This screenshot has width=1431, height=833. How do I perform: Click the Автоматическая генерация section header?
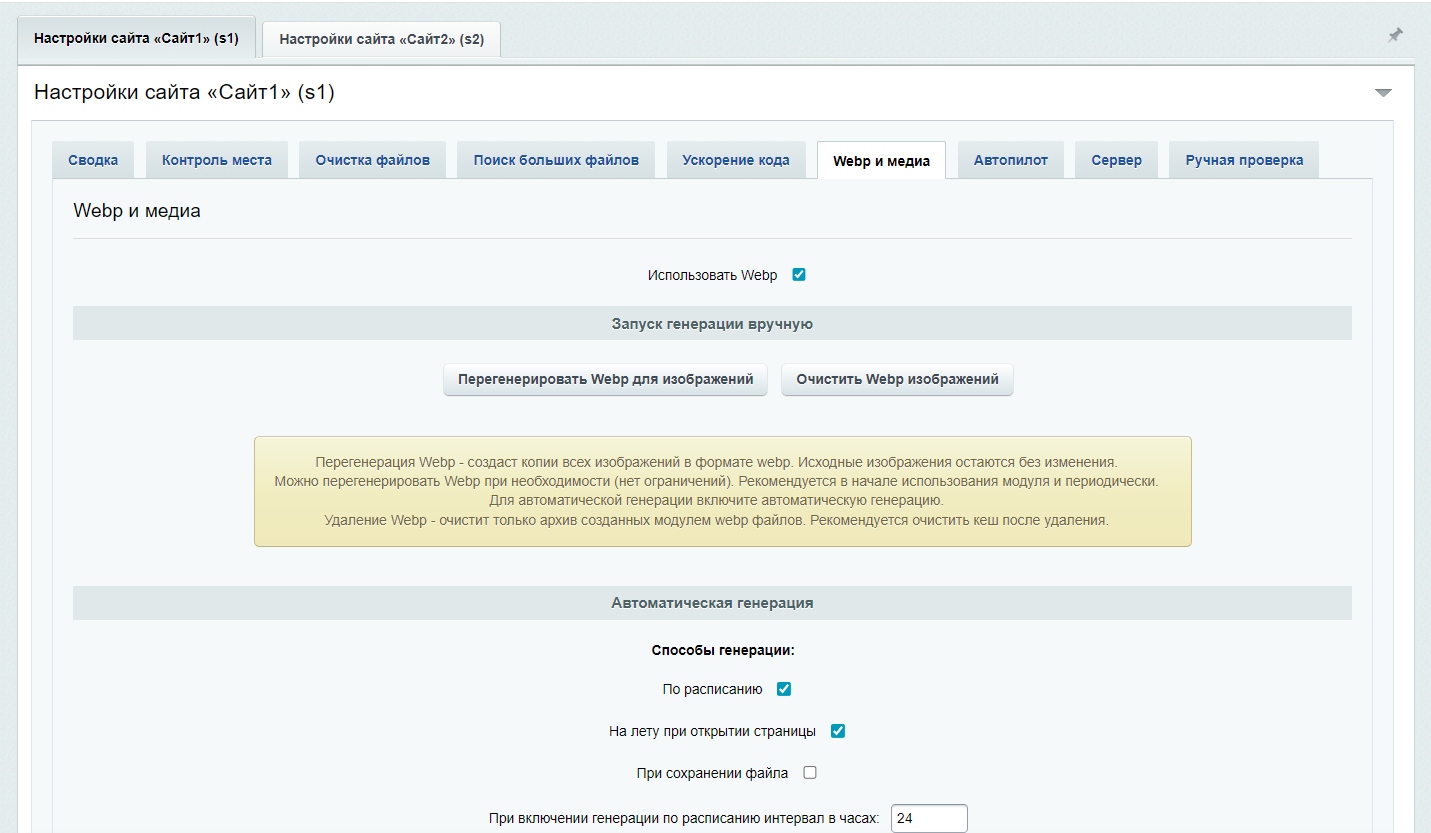tap(712, 603)
